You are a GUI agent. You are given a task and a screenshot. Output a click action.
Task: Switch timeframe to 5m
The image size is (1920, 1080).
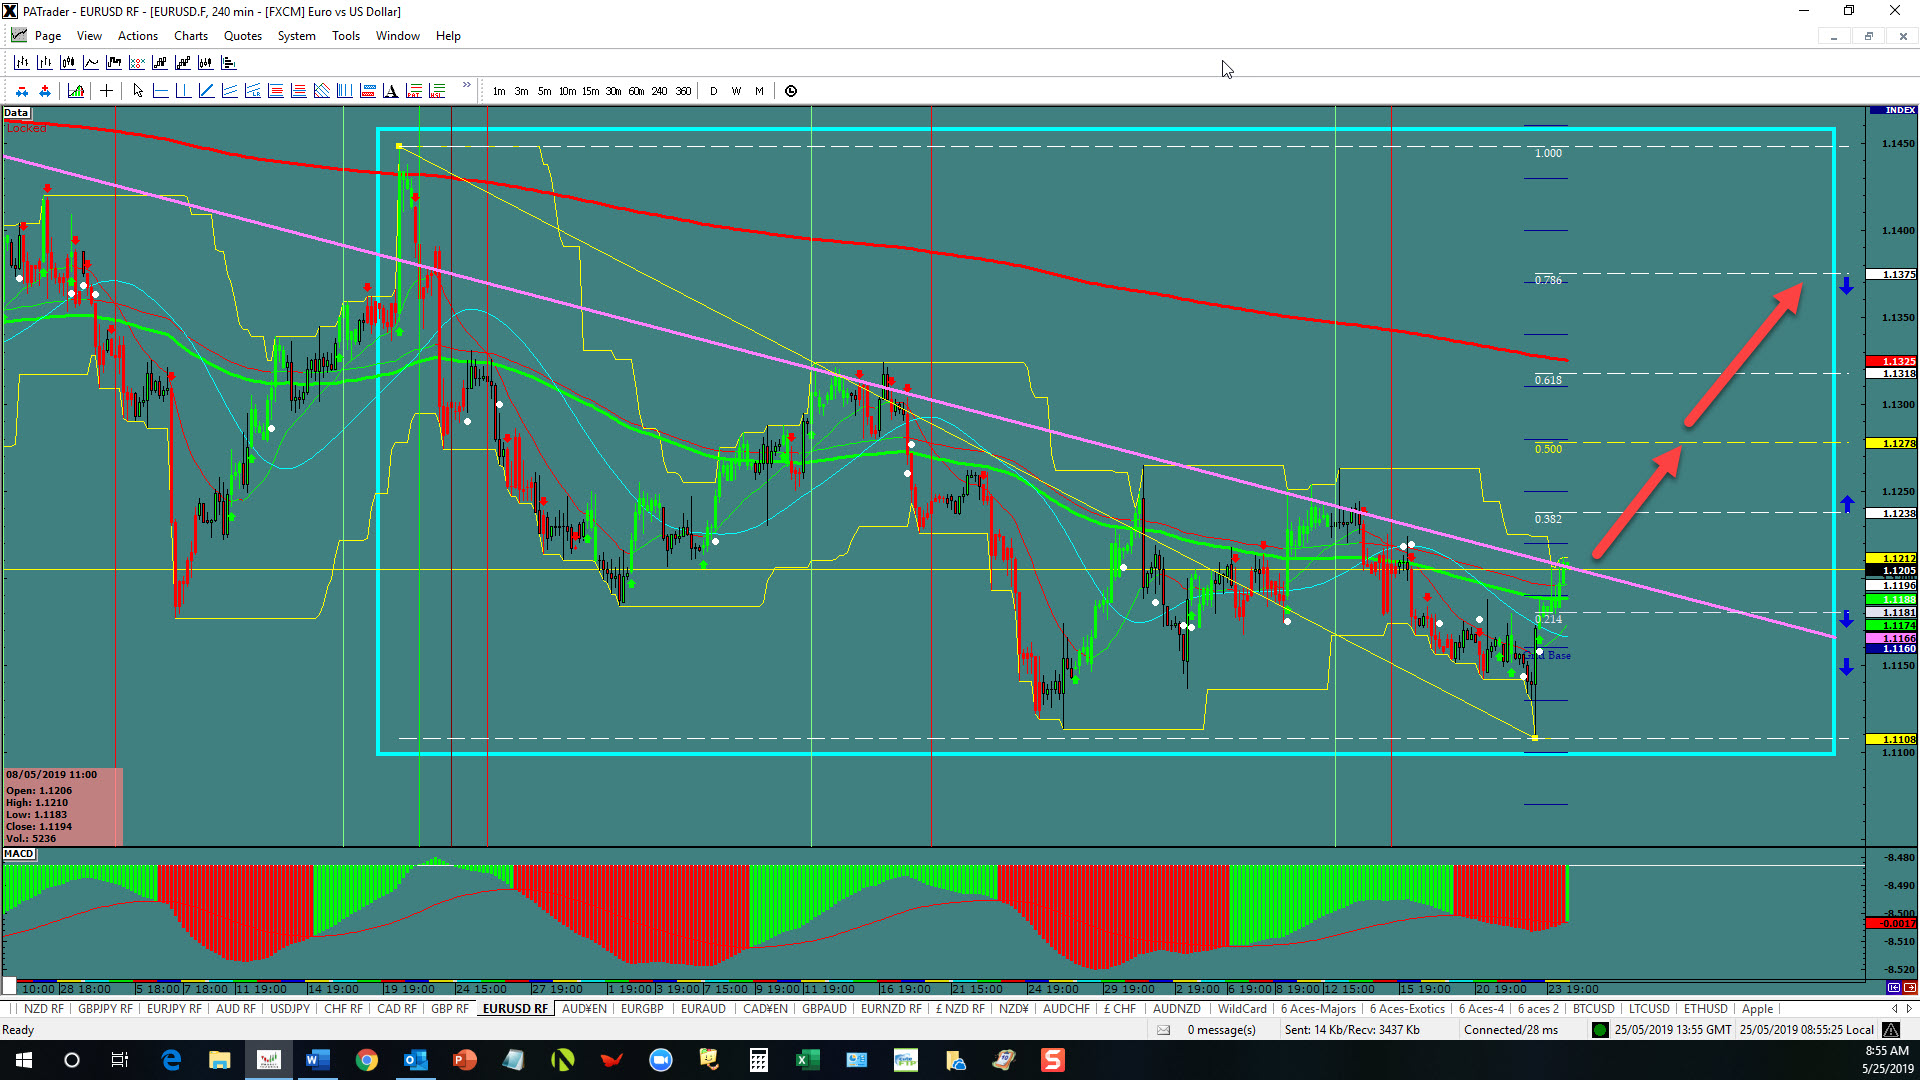click(544, 91)
